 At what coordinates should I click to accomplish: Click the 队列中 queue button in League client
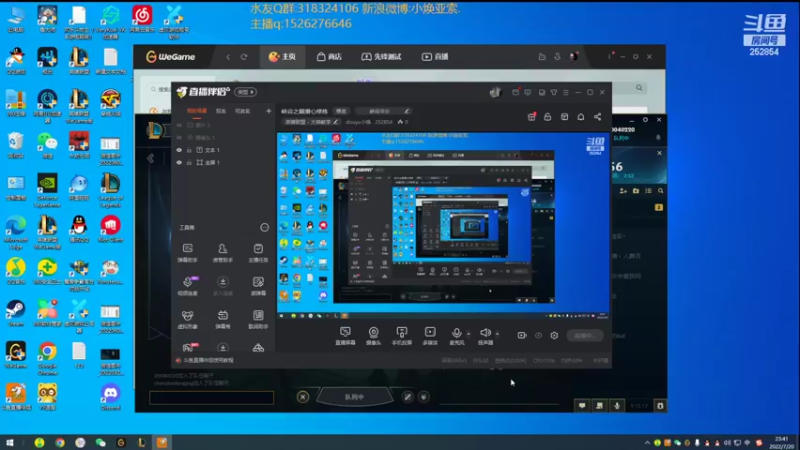(354, 397)
